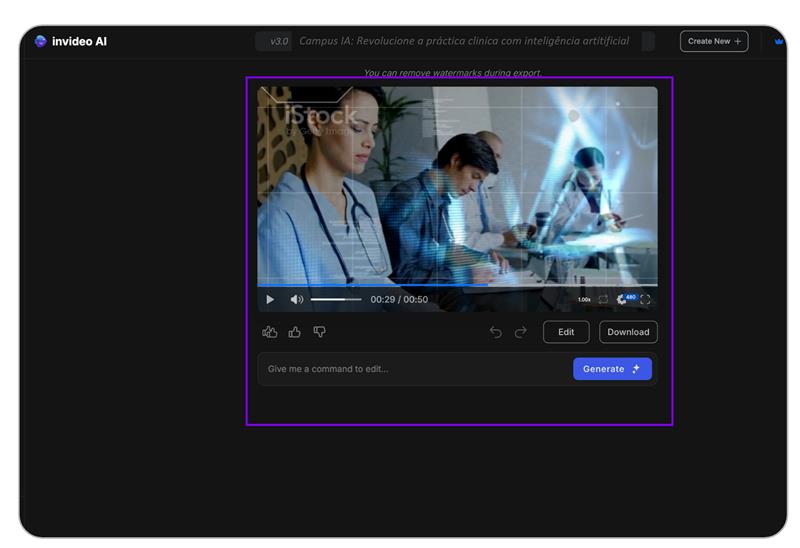Change playback speed from 1.00x
800x548 pixels.
click(584, 299)
